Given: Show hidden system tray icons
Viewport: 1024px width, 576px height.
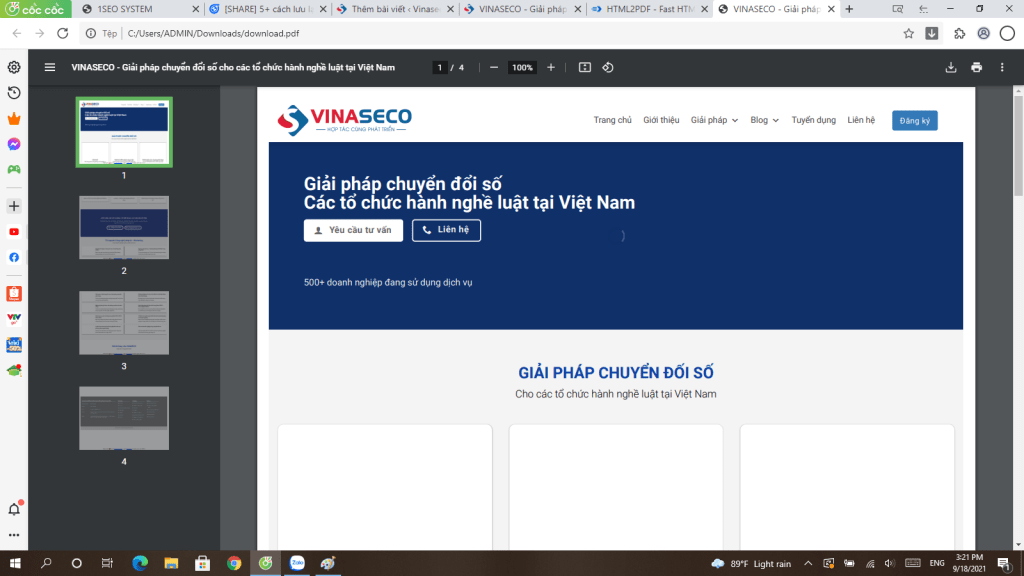Looking at the screenshot, I should pyautogui.click(x=808, y=563).
